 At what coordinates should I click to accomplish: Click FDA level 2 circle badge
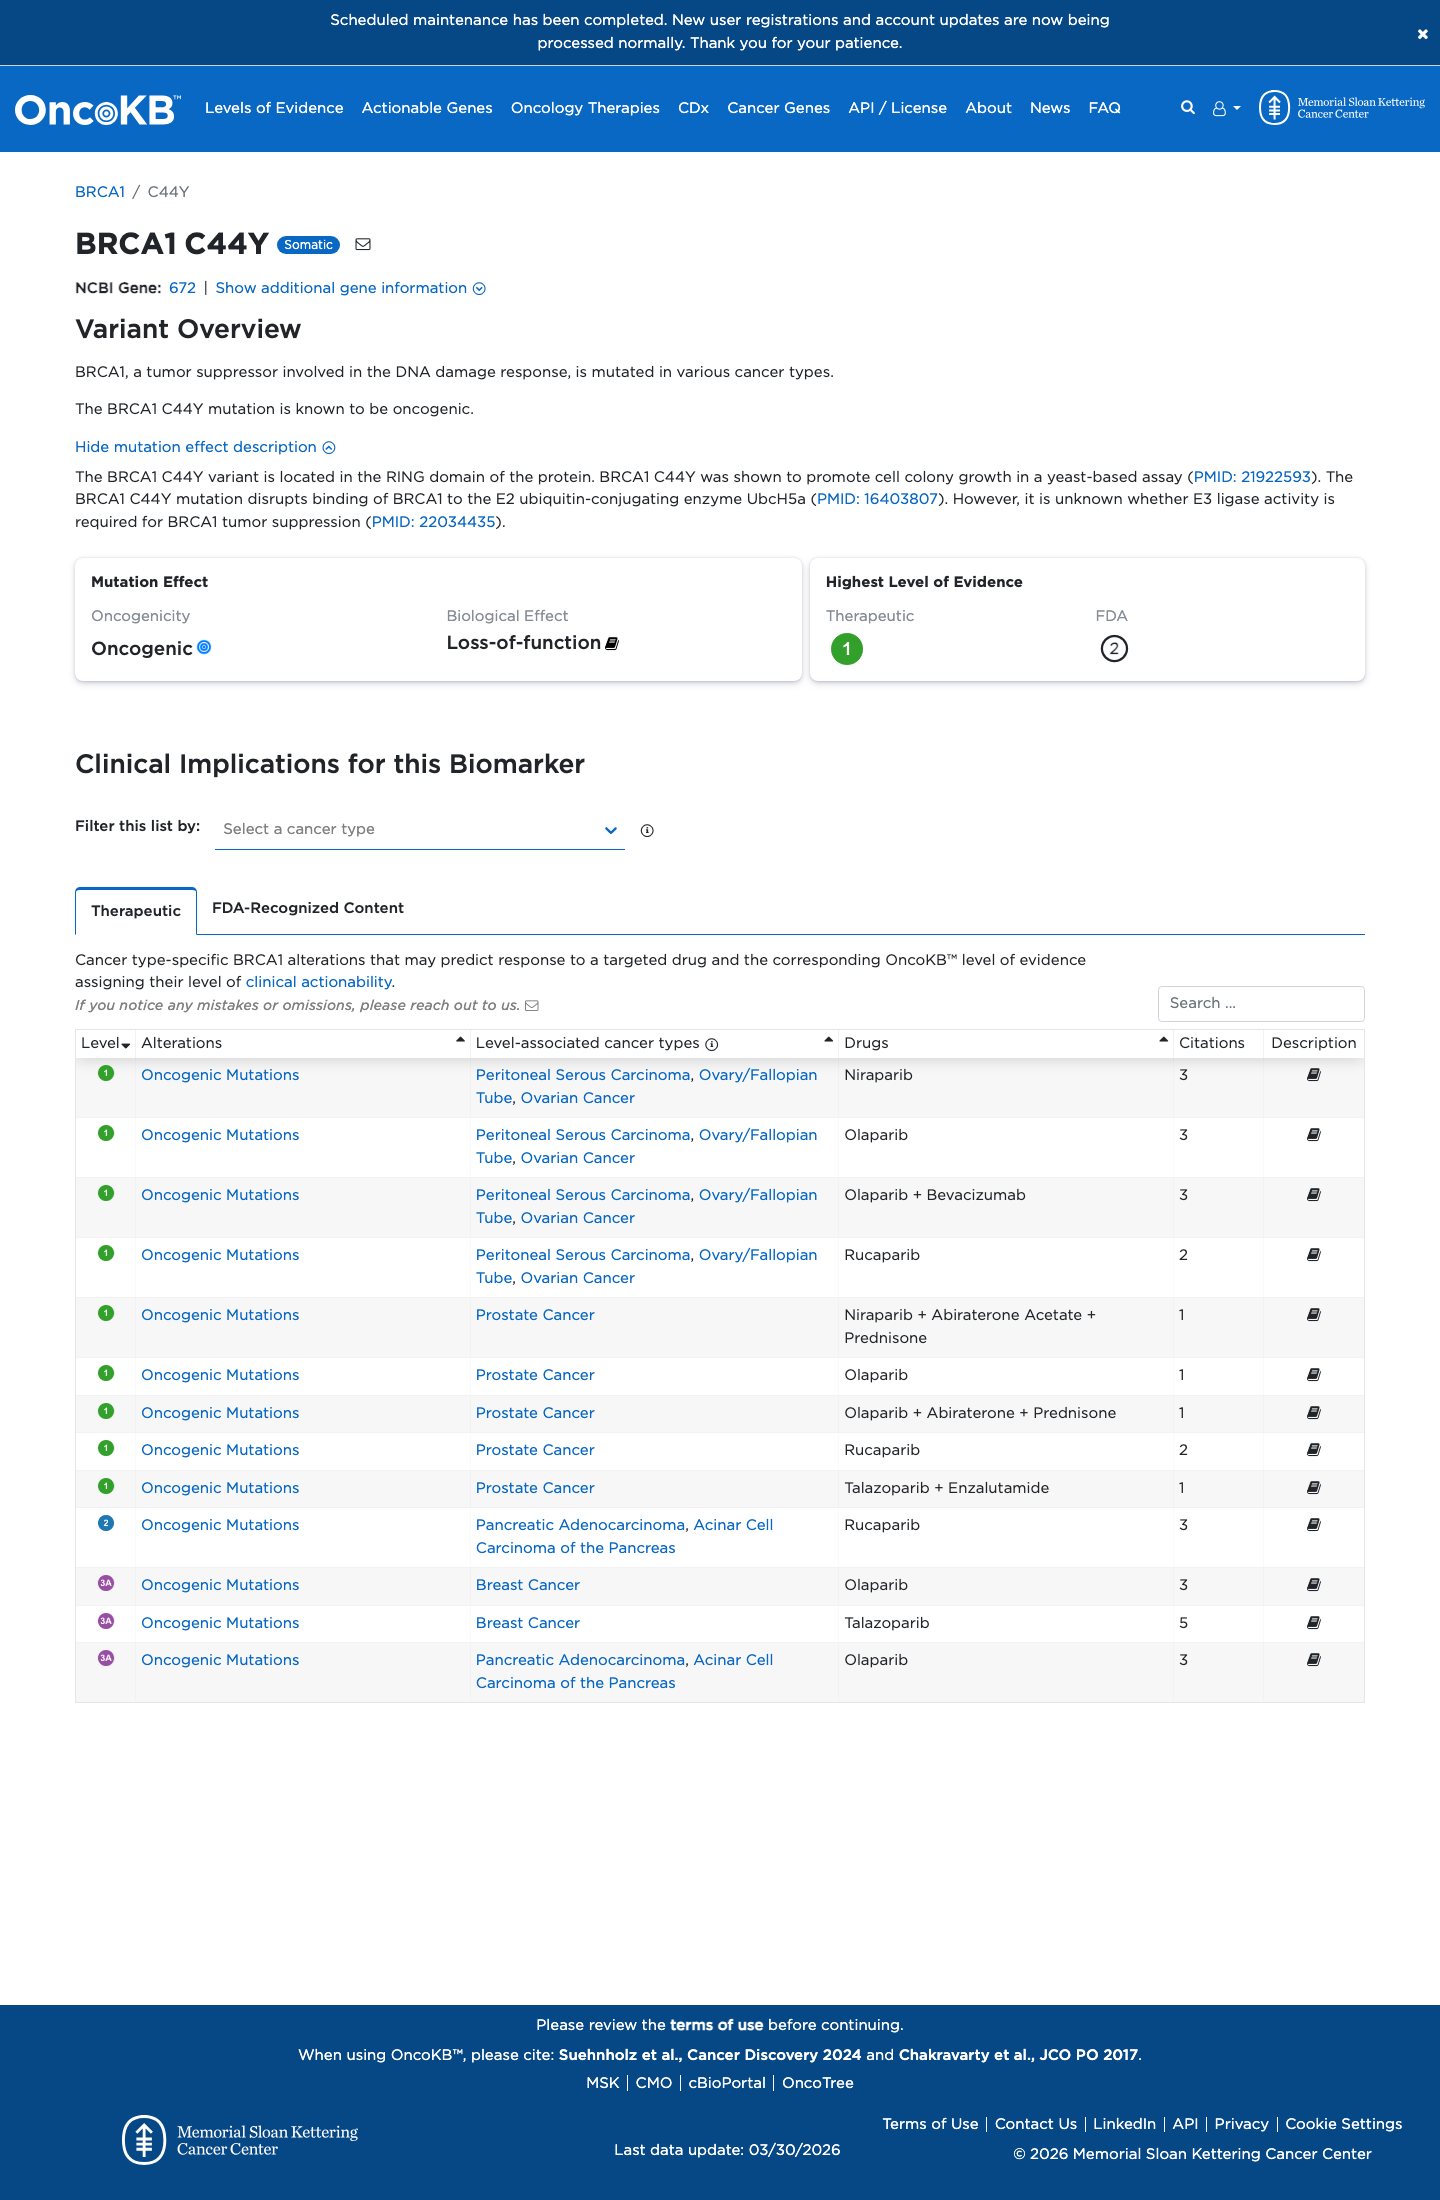1114,649
